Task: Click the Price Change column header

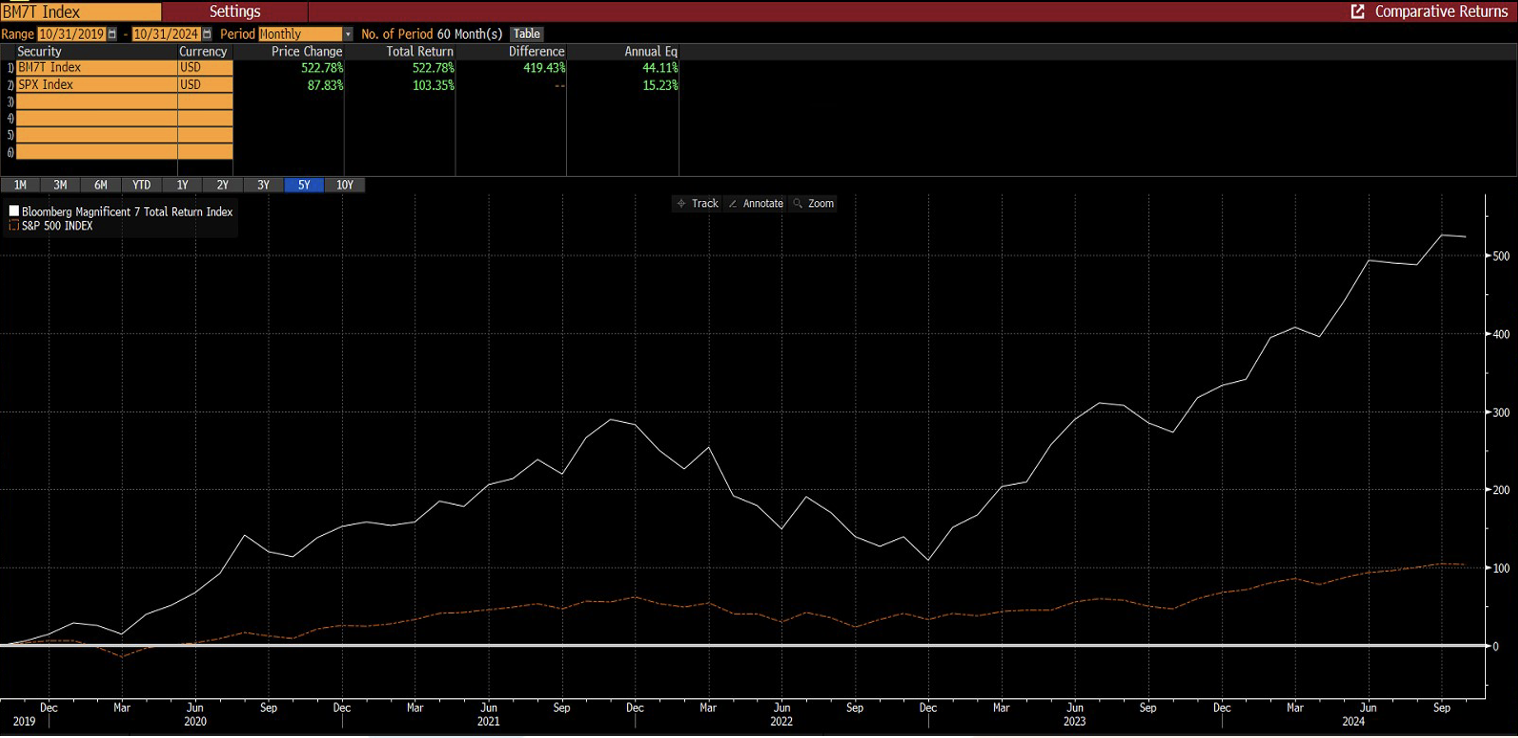Action: (307, 51)
